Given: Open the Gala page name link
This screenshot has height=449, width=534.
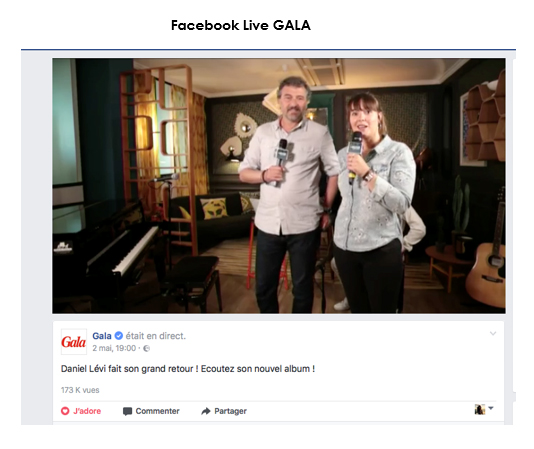Looking at the screenshot, I should click(x=102, y=336).
